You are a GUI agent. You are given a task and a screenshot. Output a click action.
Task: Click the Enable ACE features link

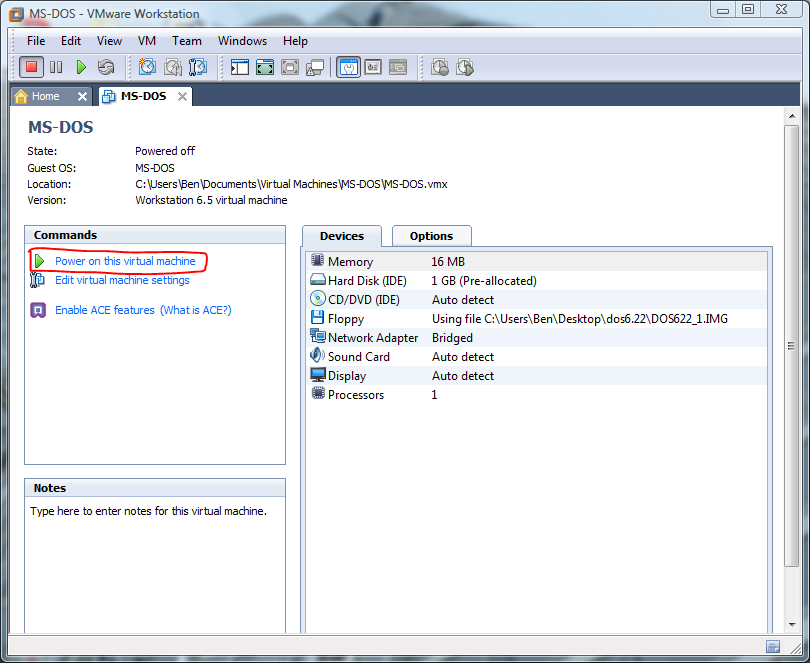tap(105, 310)
